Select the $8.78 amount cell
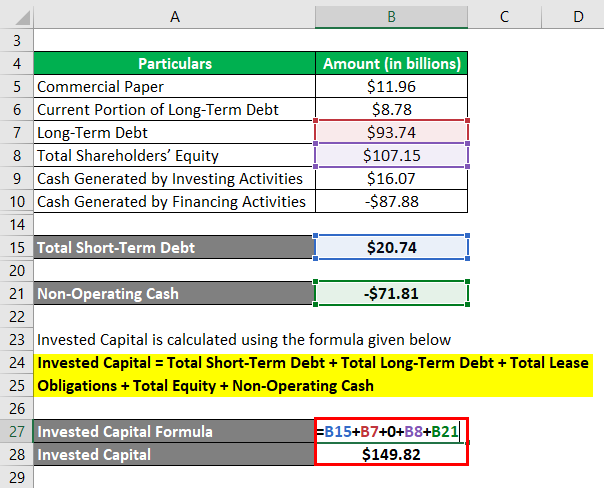Screen dimensions: 604x488 (x=391, y=109)
